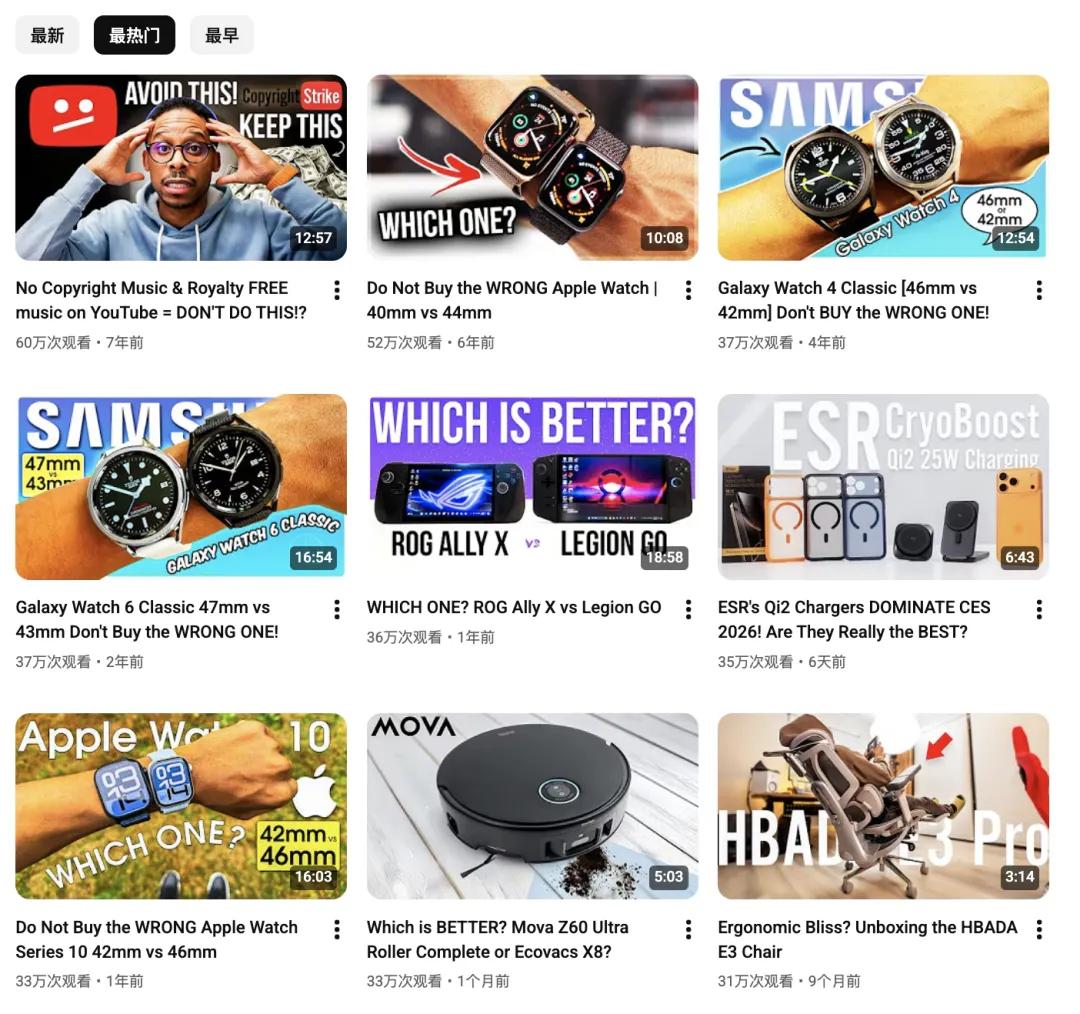The image size is (1080, 1014).
Task: Open options menu for ROG Ally X vs Legion GO
Action: [x=688, y=609]
